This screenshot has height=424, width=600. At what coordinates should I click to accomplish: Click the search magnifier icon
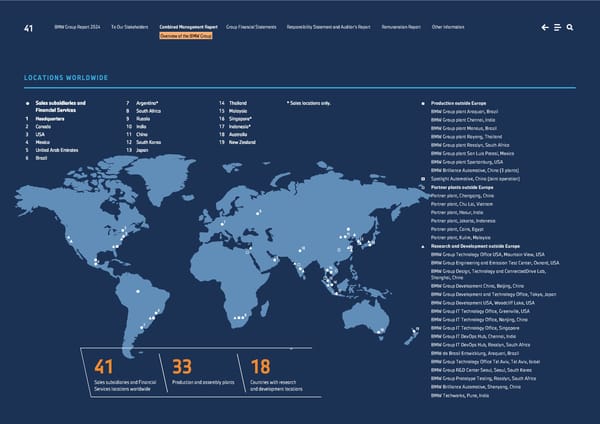569,28
